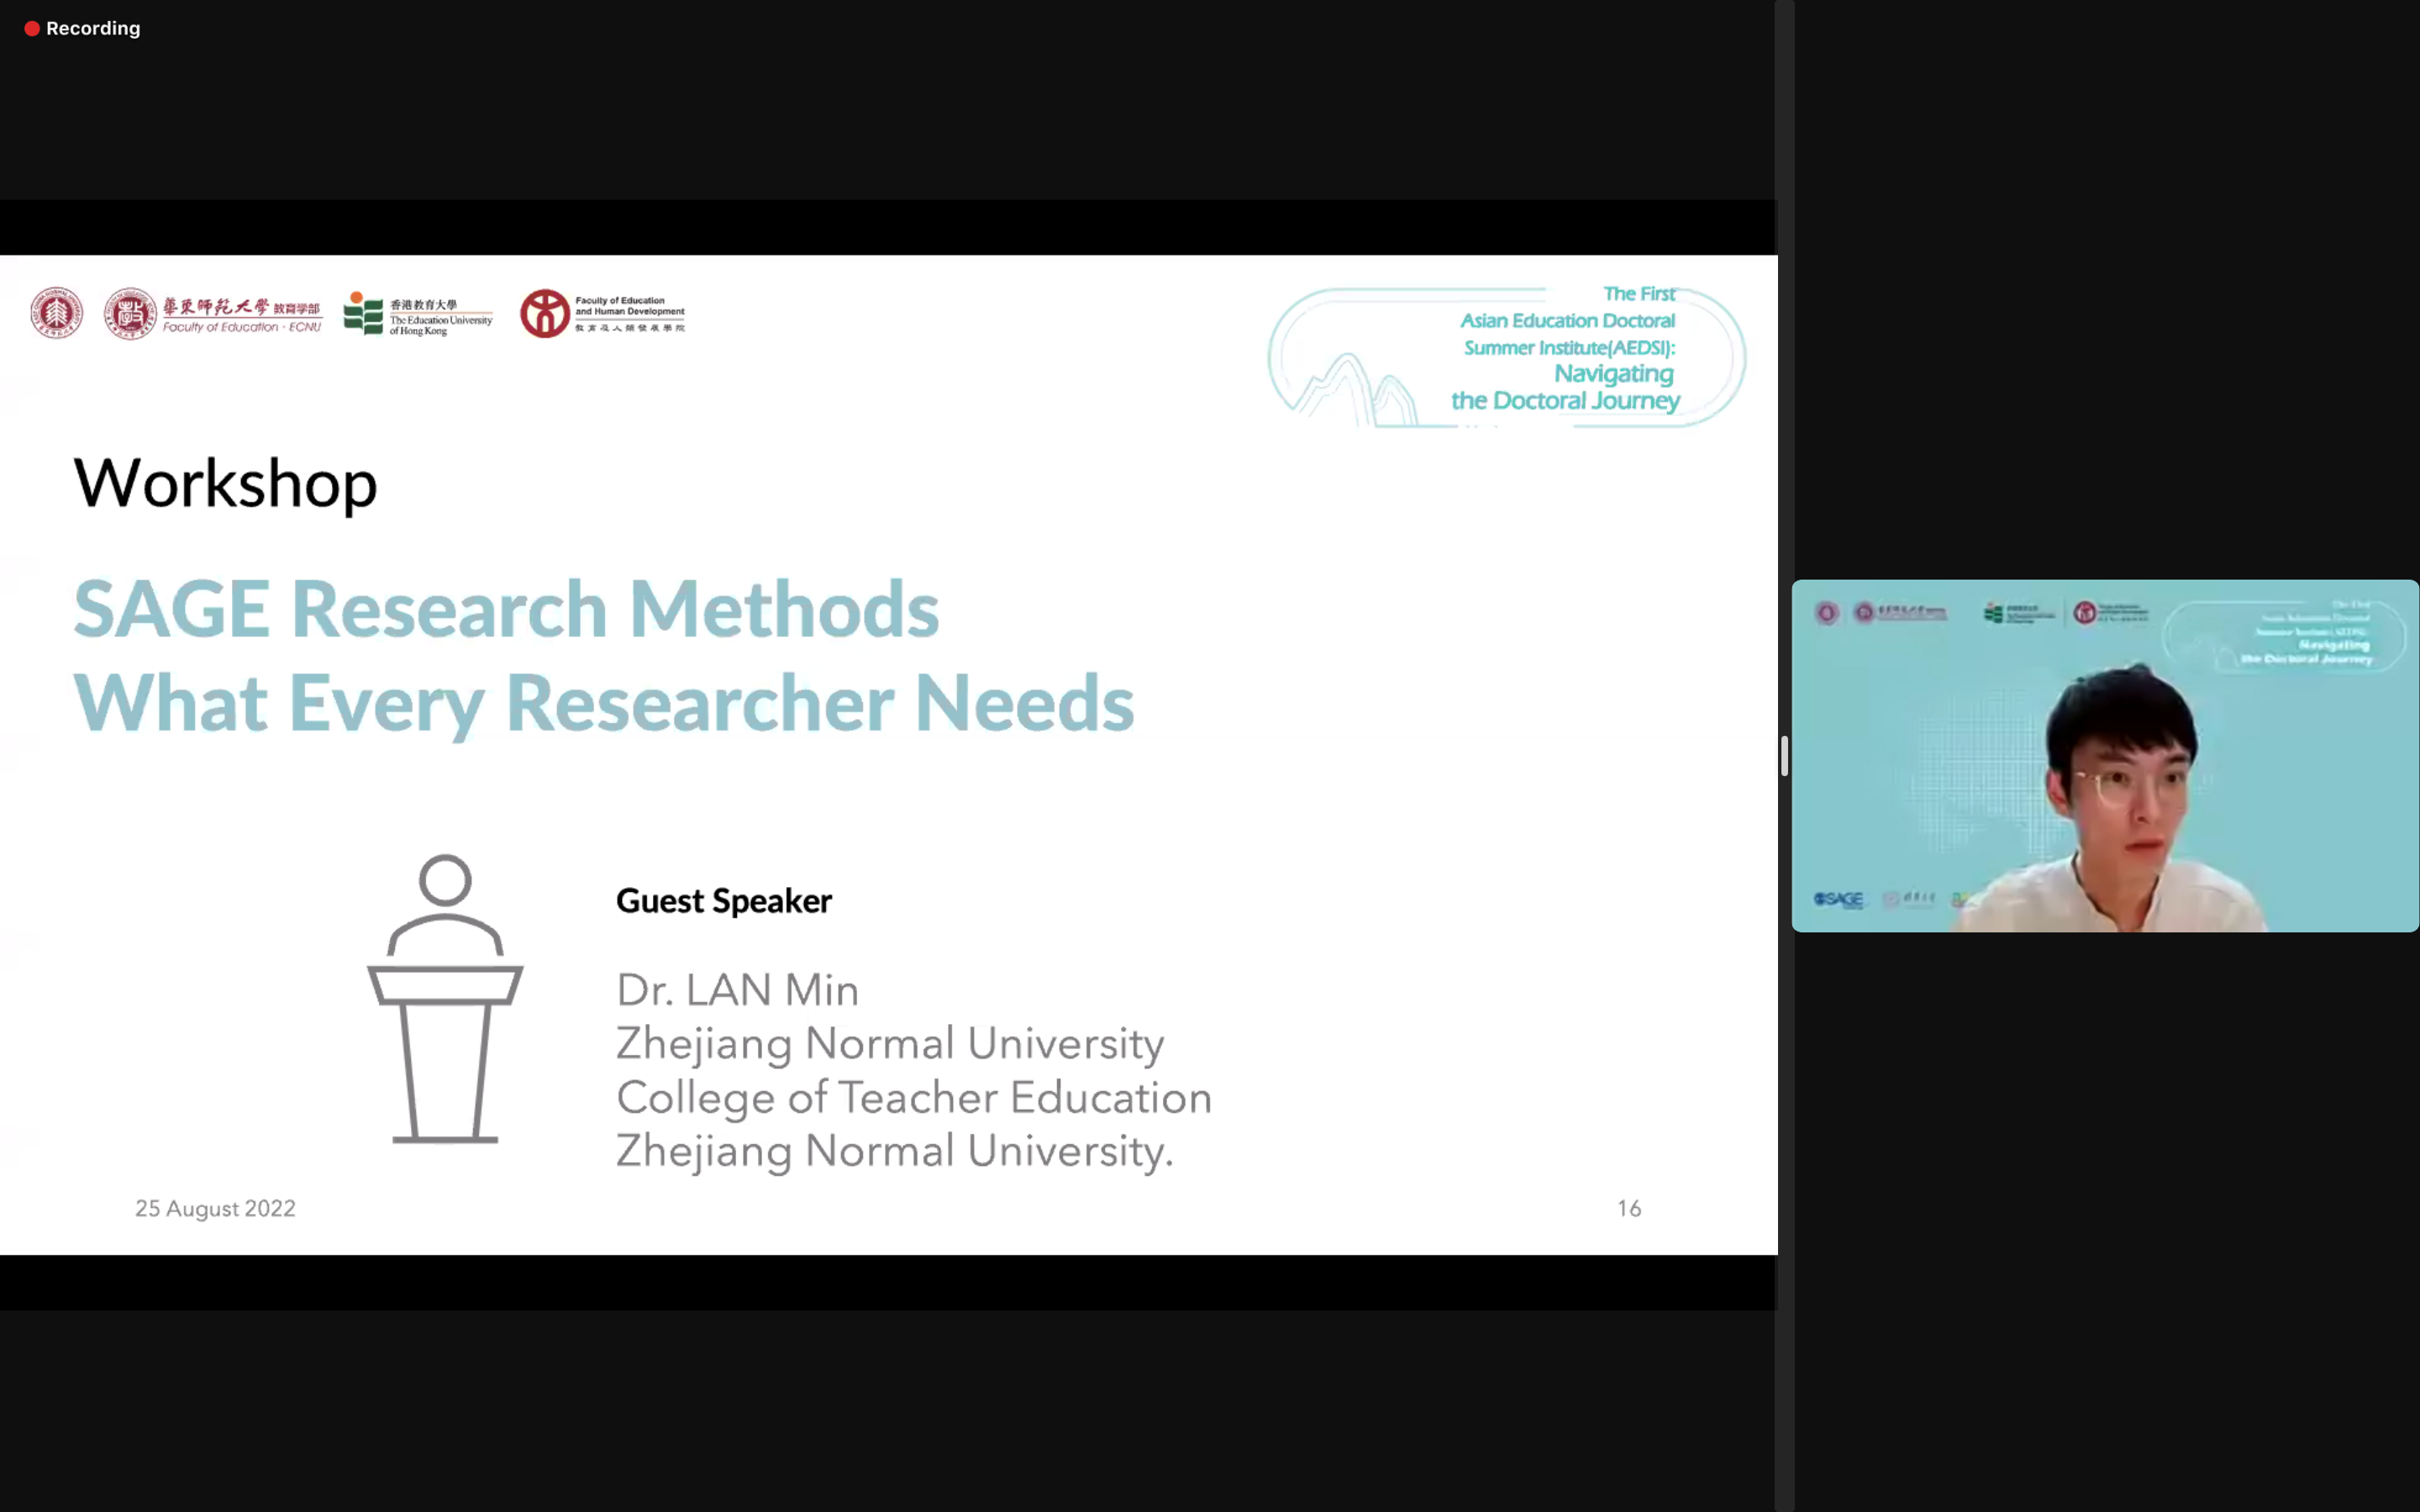Click the Guest Speaker label

click(724, 901)
